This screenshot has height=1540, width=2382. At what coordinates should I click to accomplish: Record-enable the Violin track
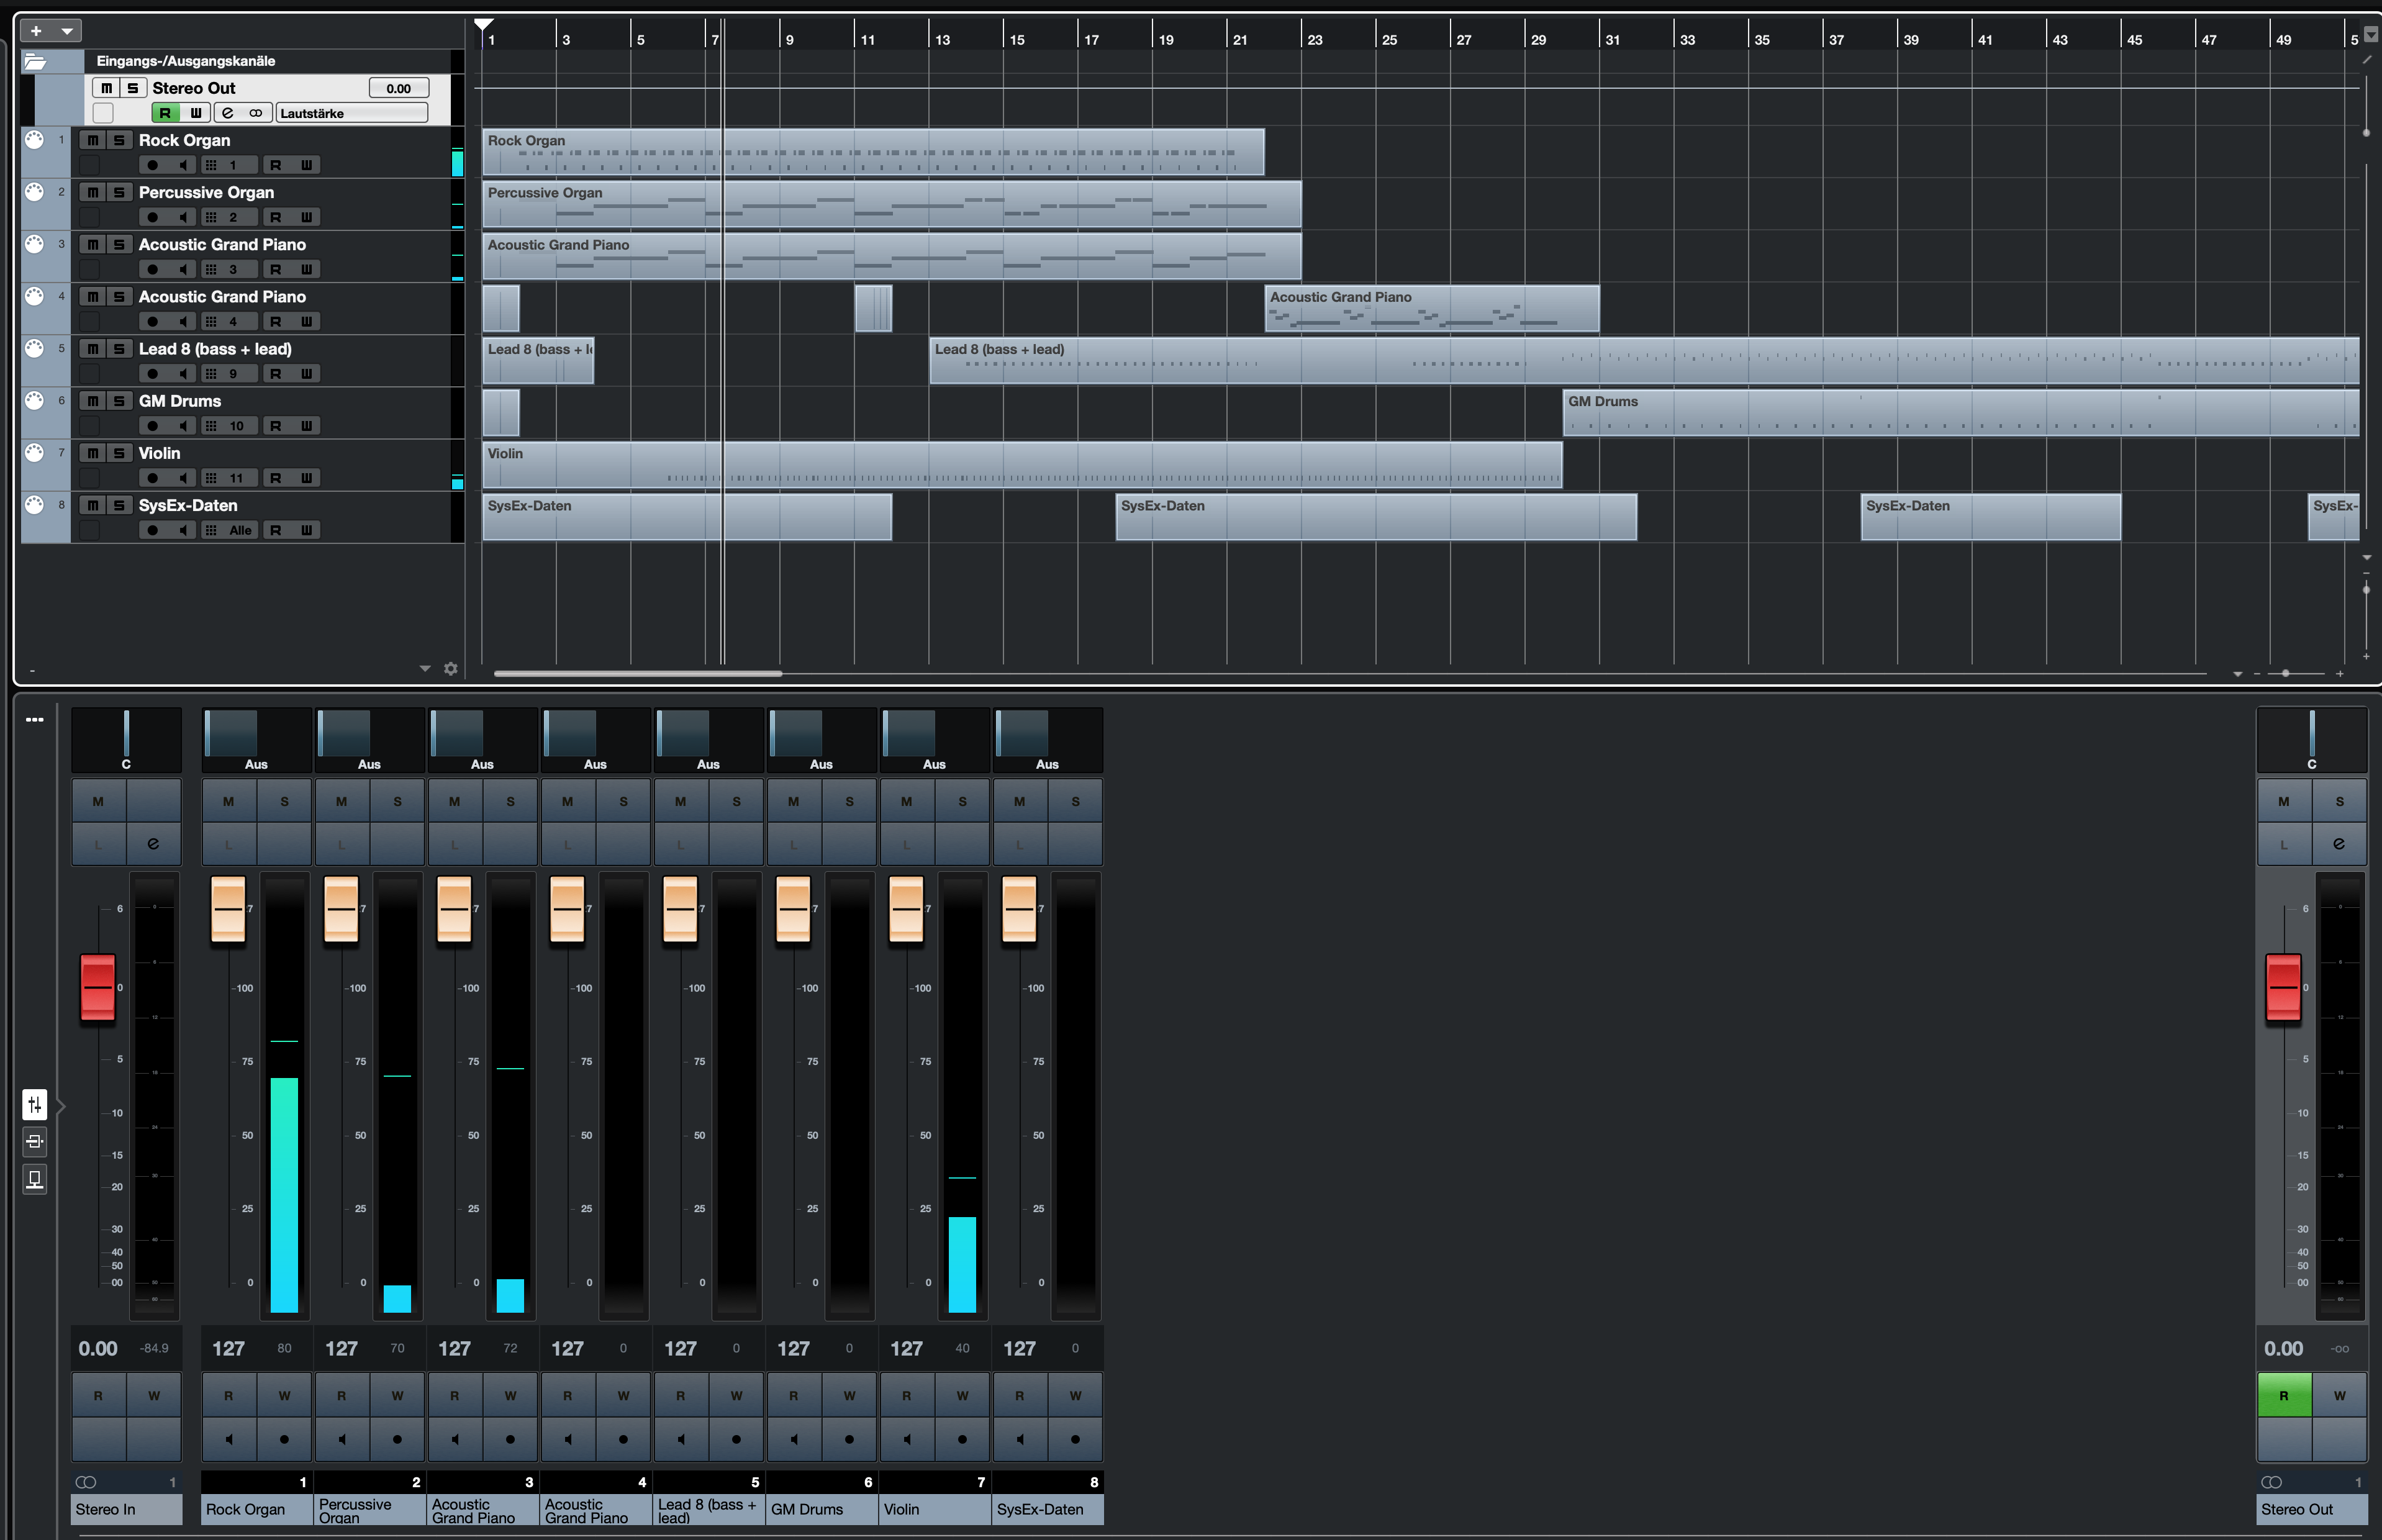tap(152, 478)
